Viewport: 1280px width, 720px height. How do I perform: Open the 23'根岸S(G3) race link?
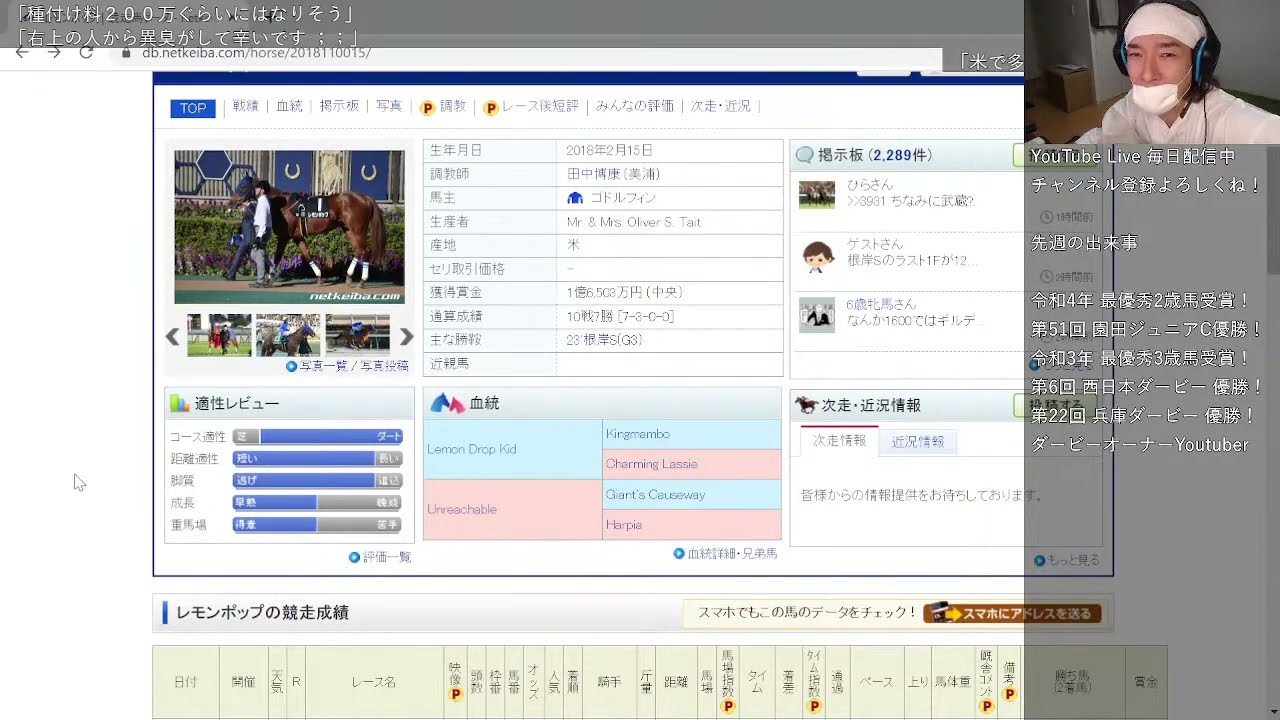604,340
